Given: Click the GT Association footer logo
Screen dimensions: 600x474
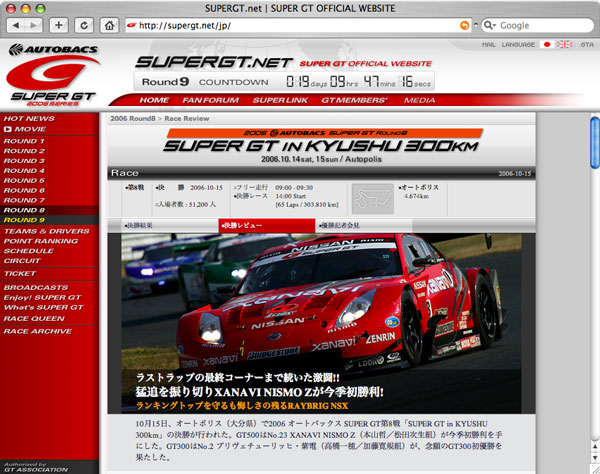Looking at the screenshot, I should coord(36,467).
